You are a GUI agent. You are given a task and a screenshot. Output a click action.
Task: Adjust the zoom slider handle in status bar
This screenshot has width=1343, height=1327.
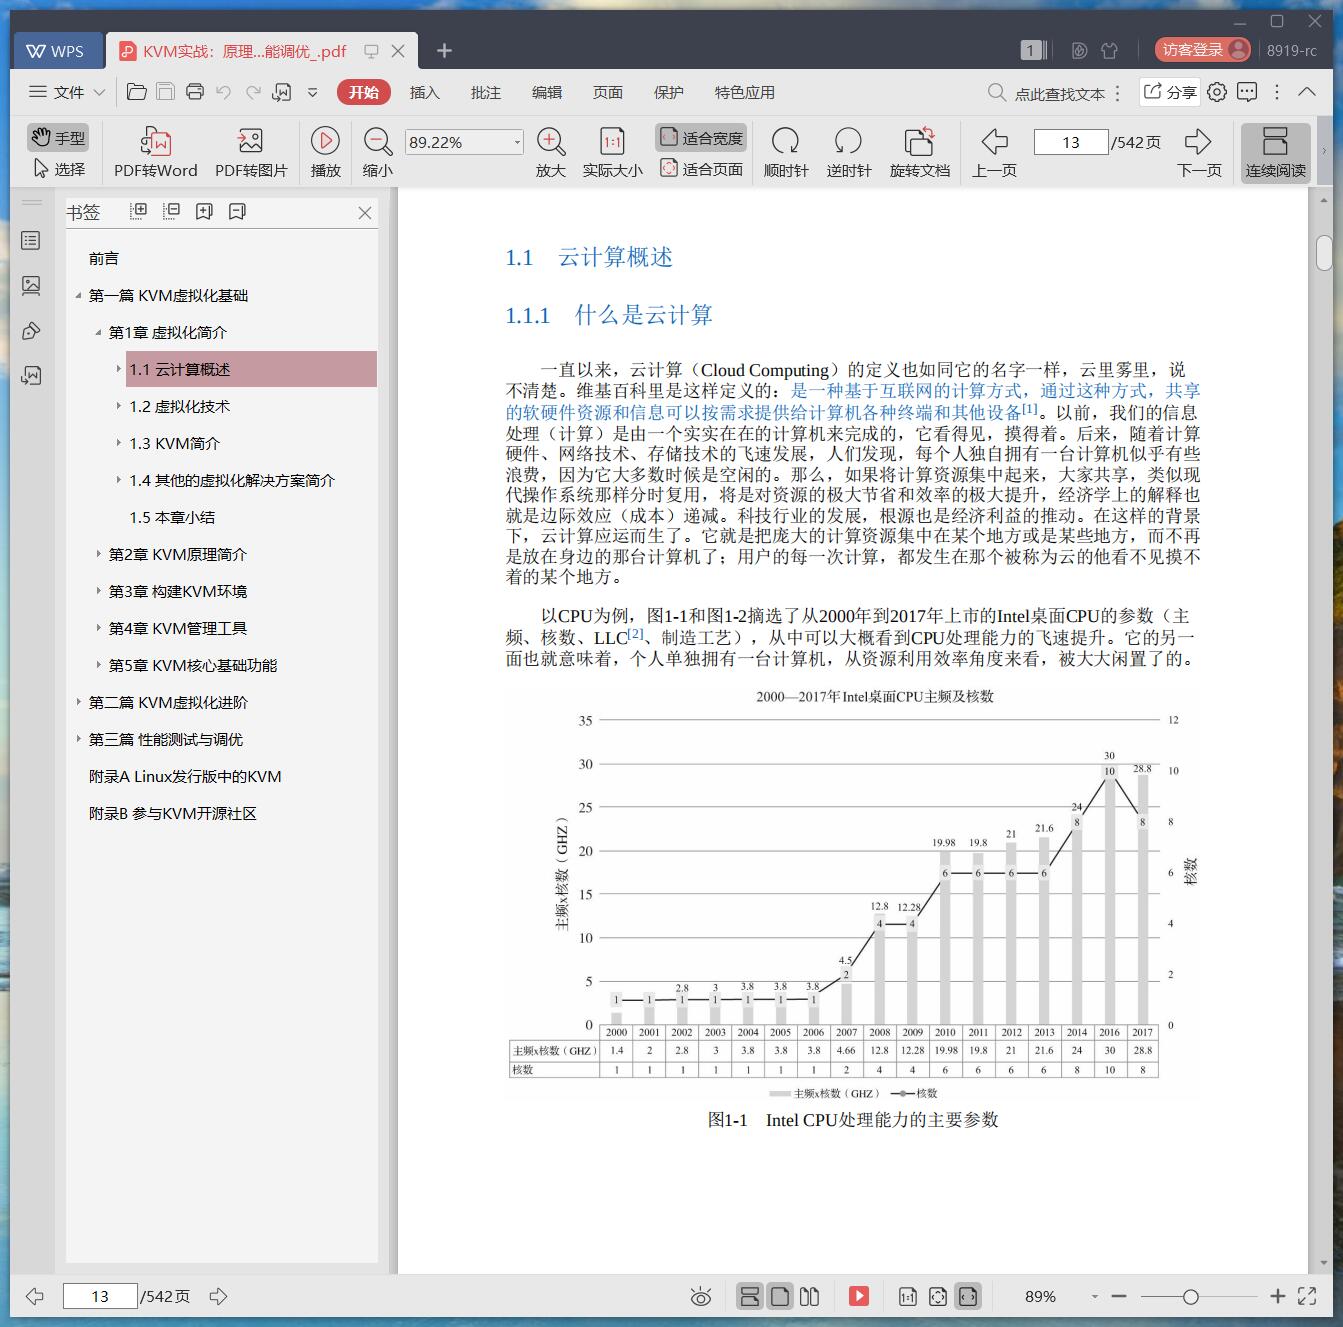point(1190,1297)
